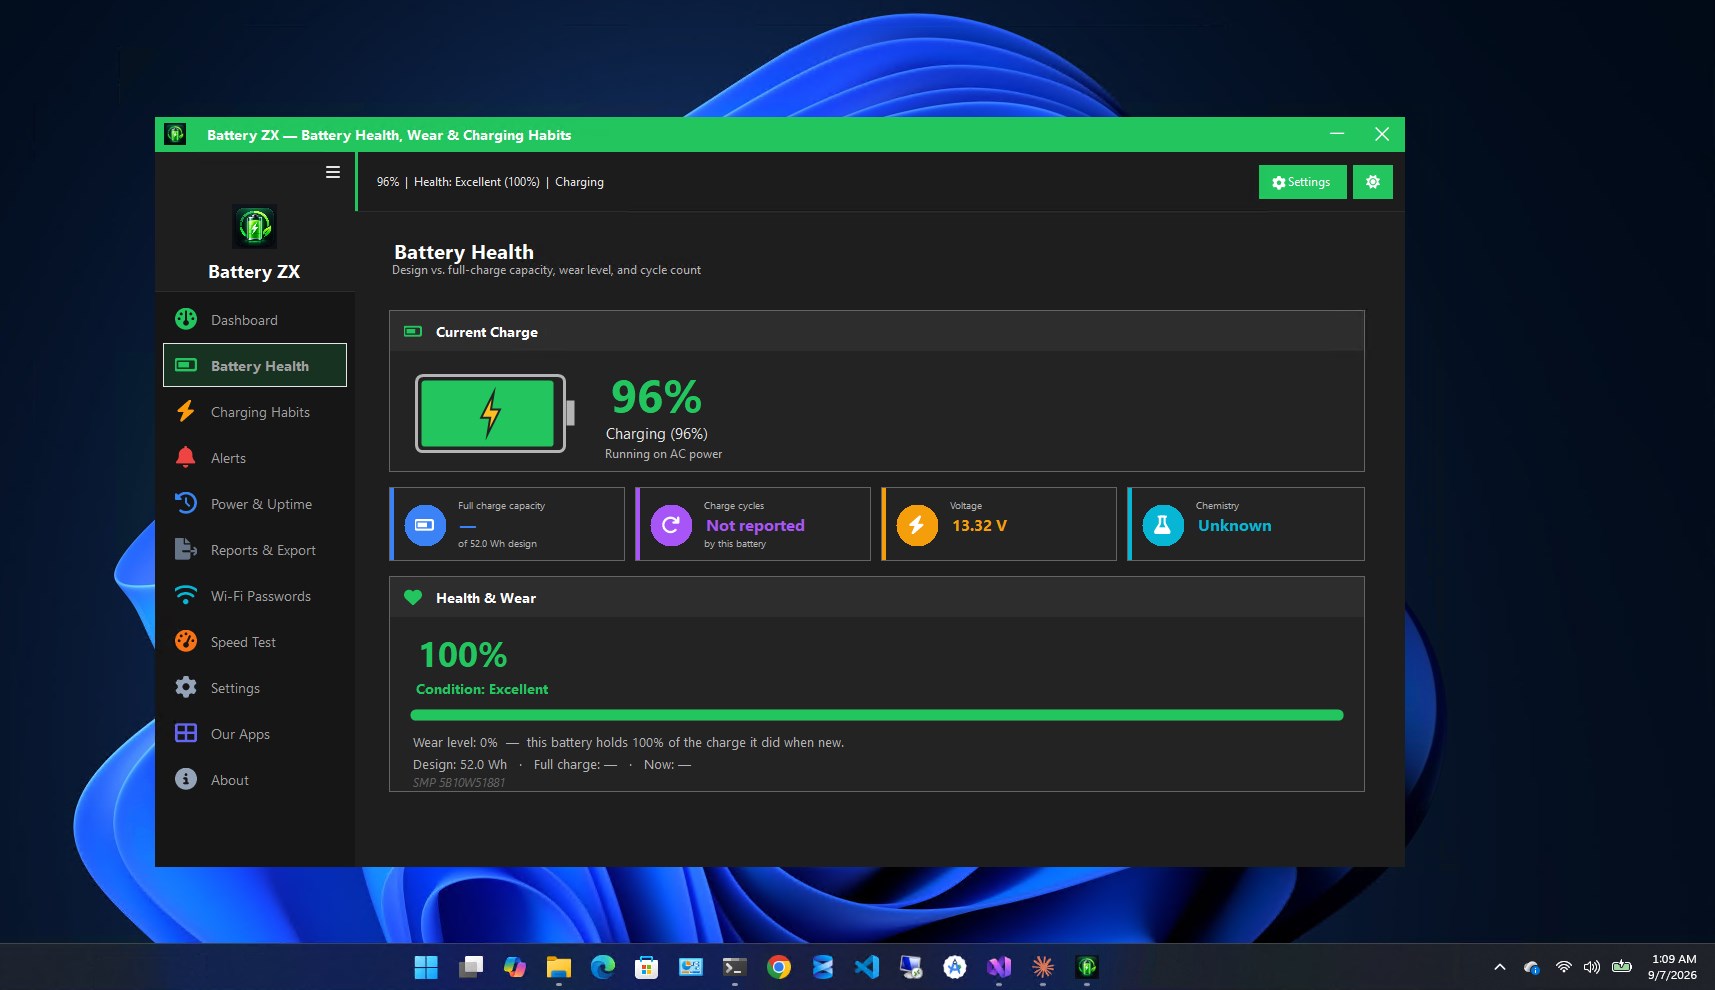
Task: Toggle the hamburger sidebar menu
Action: [x=333, y=172]
